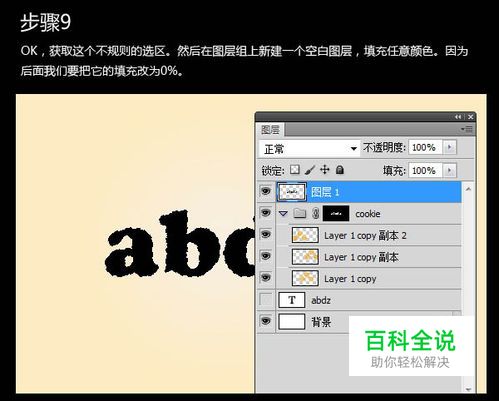Select the text layer T thumbnail for abdz
This screenshot has height=401, width=499.
(292, 300)
